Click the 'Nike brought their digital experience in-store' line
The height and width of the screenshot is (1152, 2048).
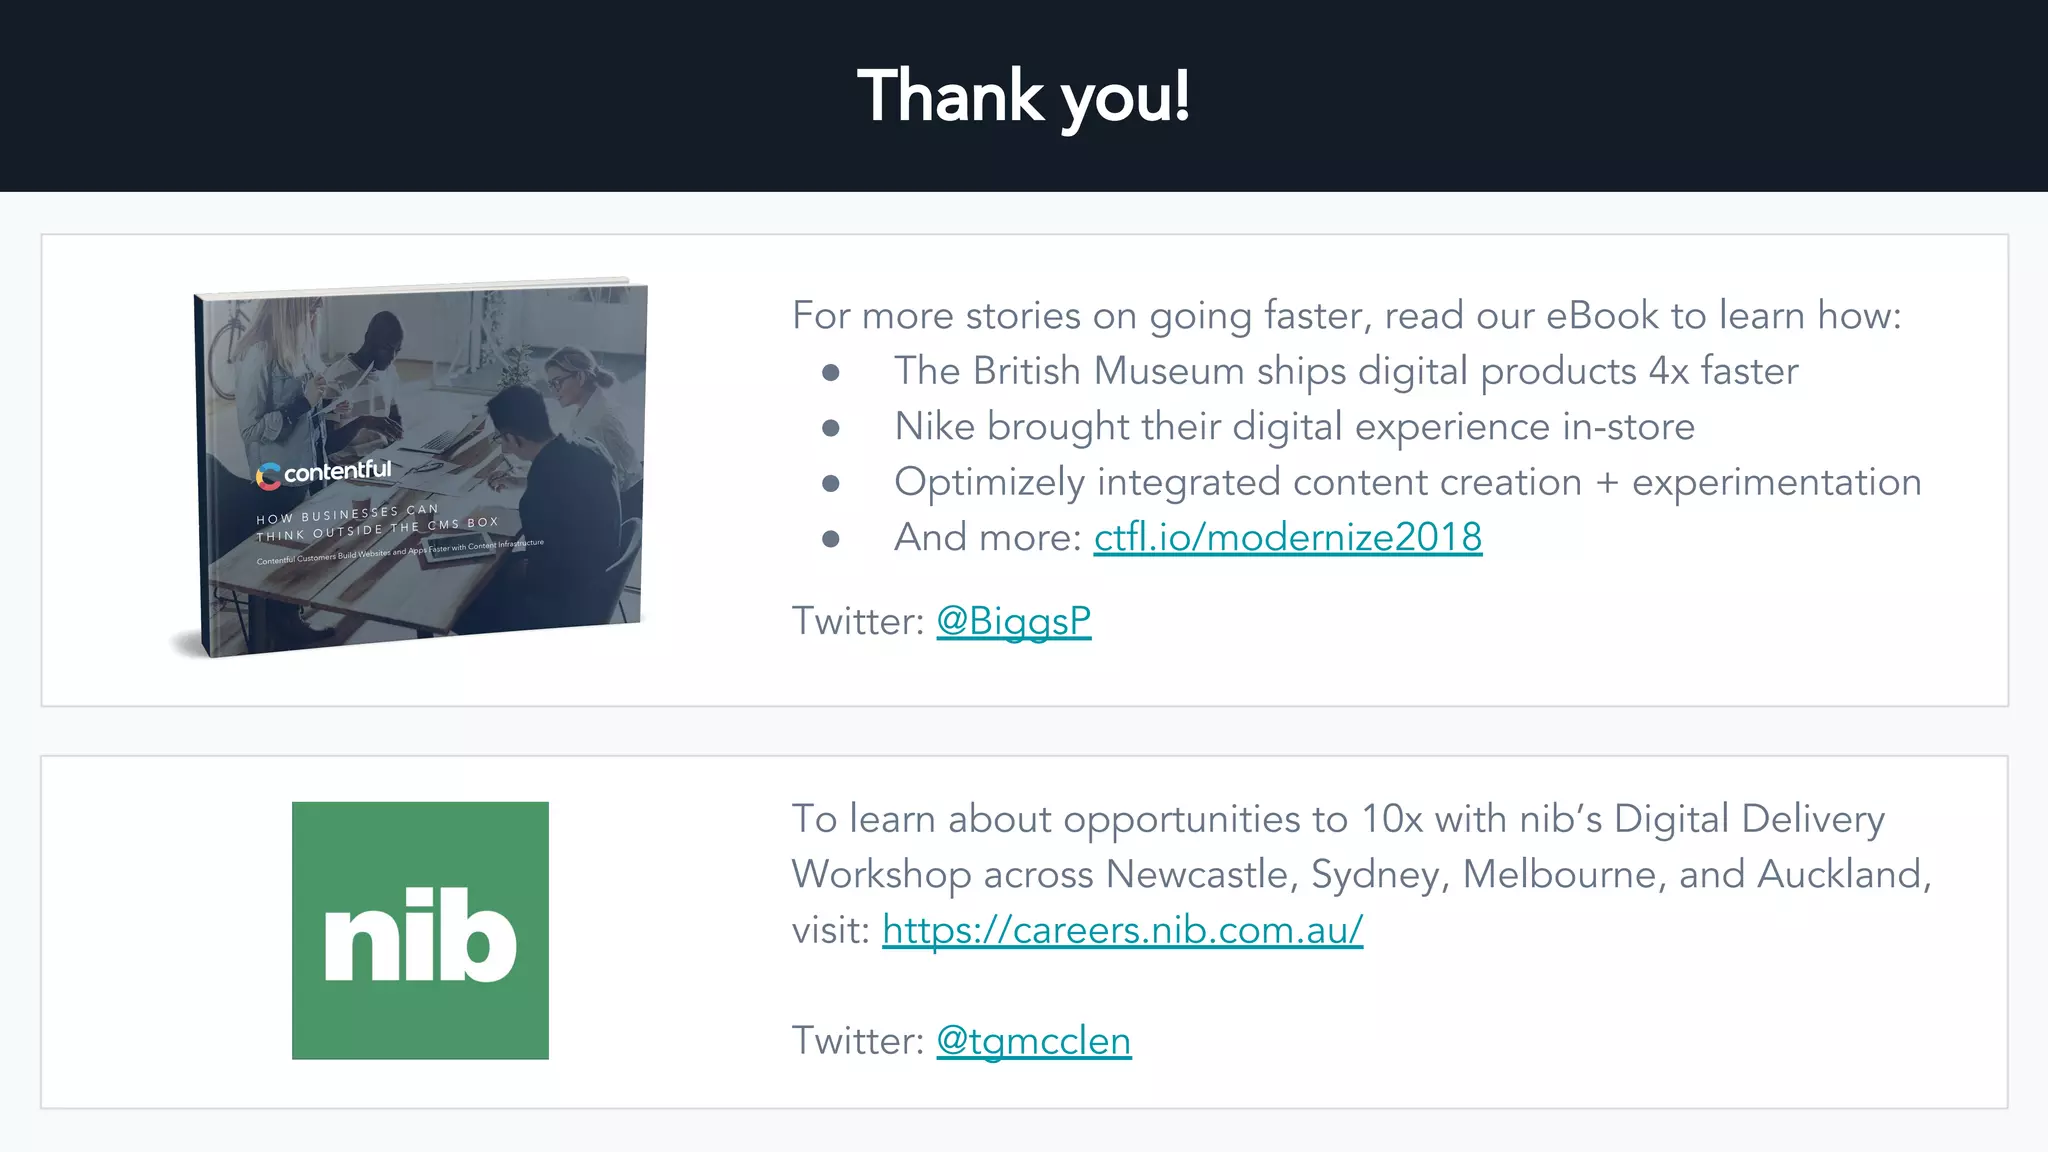pyautogui.click(x=1295, y=427)
